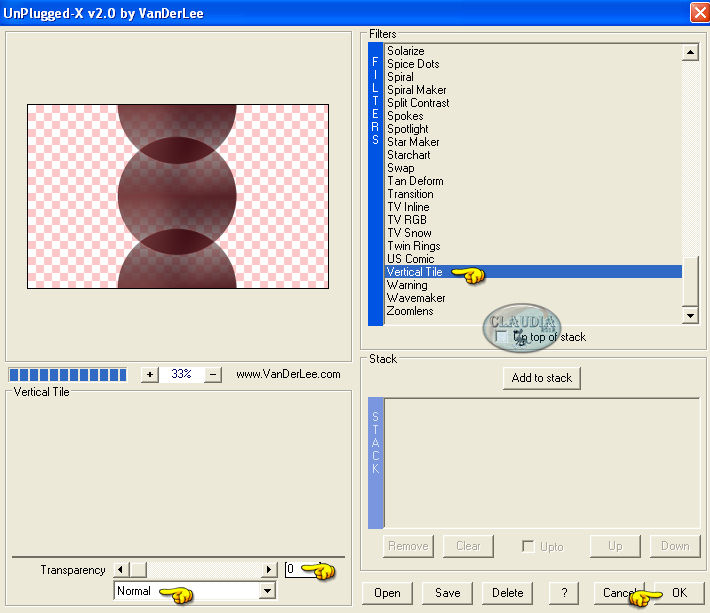Toggle the On top of stack checkbox
The height and width of the screenshot is (613, 710).
point(501,336)
